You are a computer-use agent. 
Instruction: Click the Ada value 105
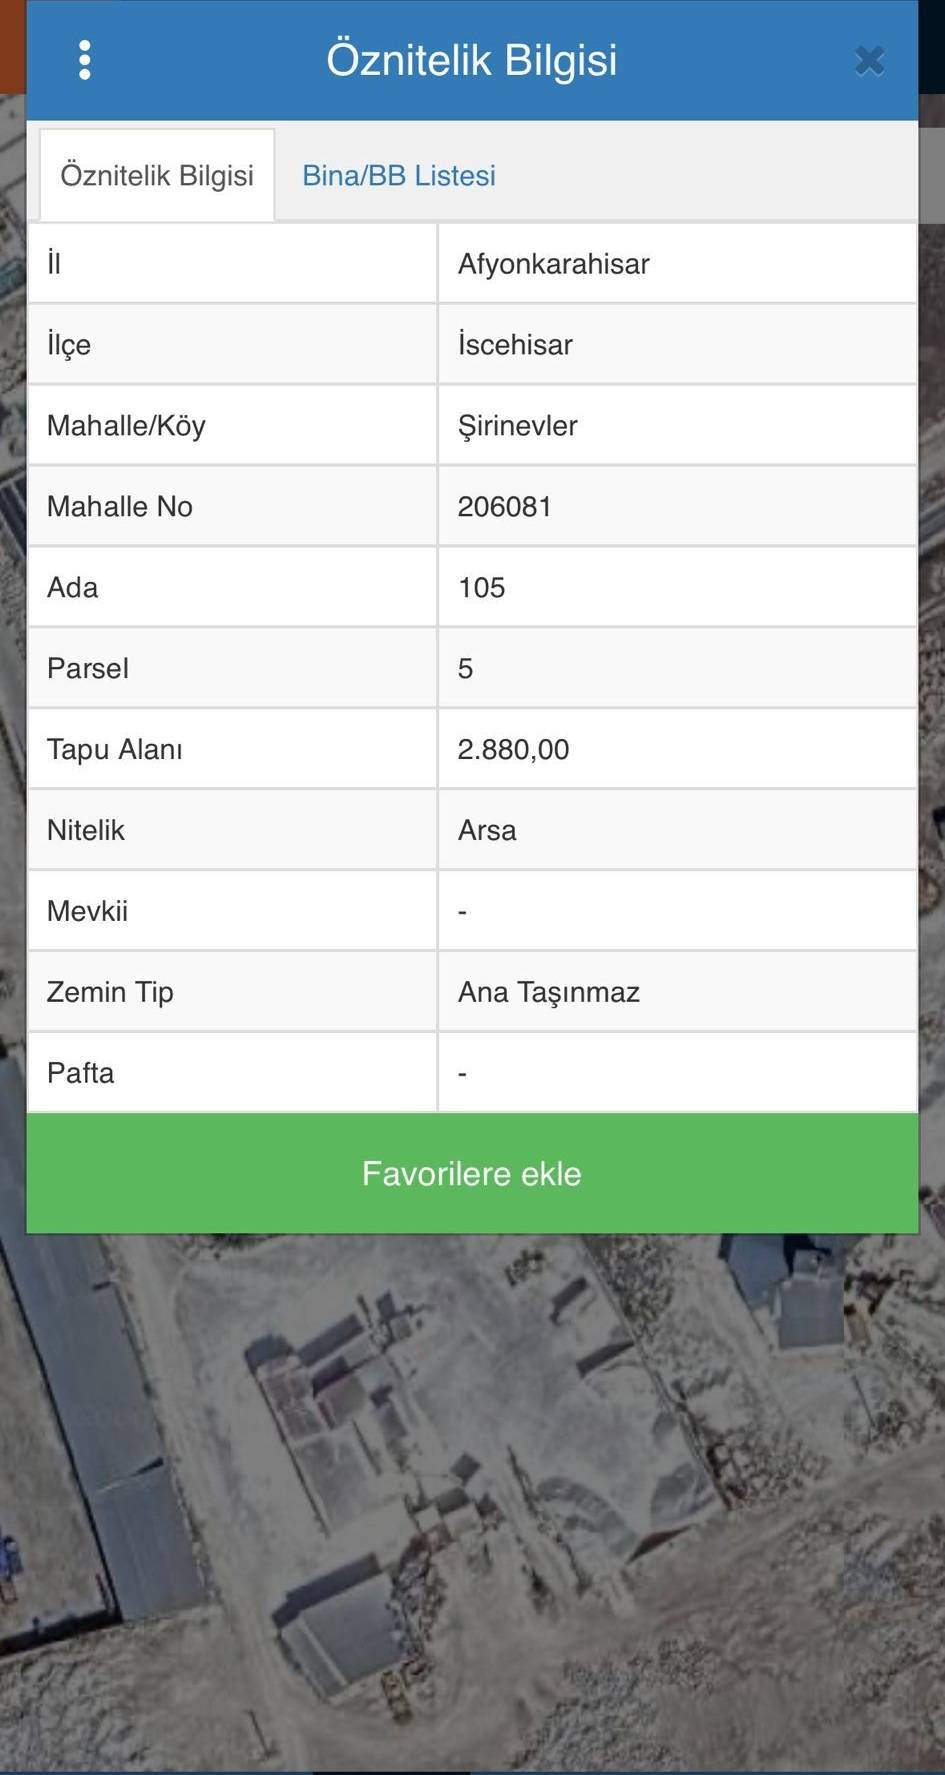click(x=481, y=588)
